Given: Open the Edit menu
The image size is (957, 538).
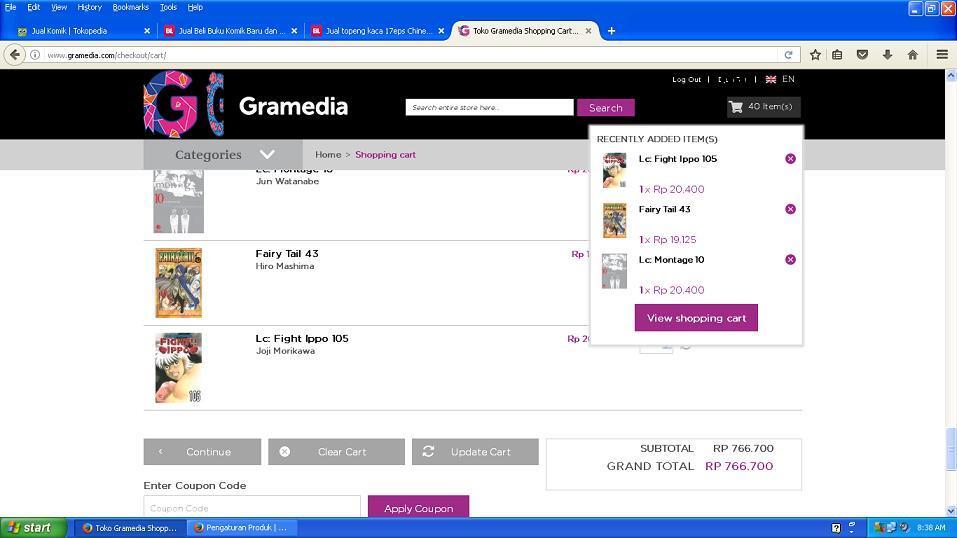Looking at the screenshot, I should click(x=34, y=7).
